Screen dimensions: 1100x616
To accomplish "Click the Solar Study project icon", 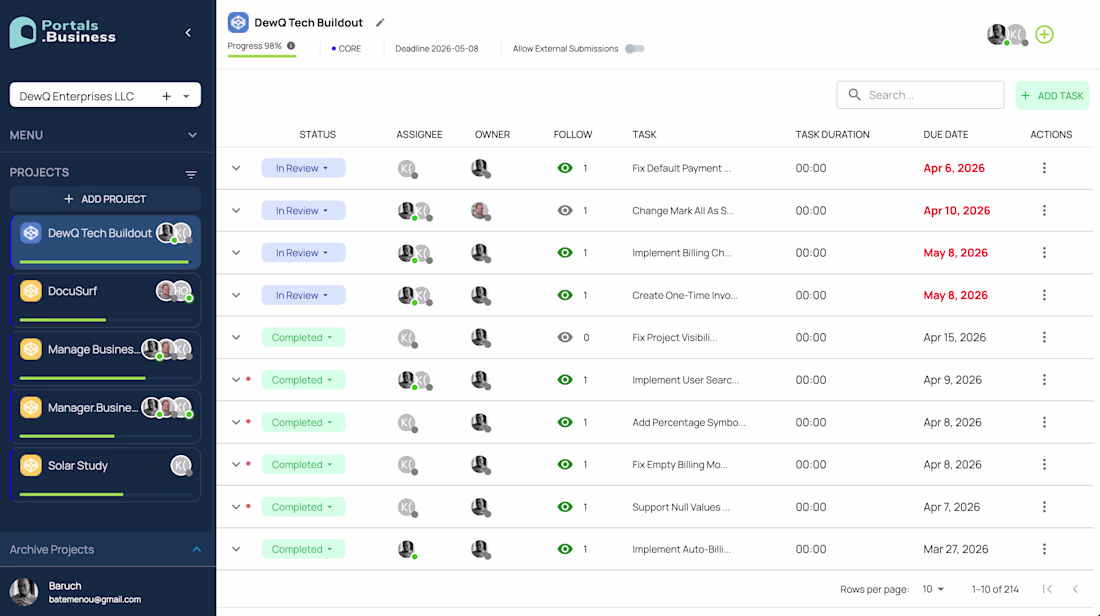I will tap(31, 465).
